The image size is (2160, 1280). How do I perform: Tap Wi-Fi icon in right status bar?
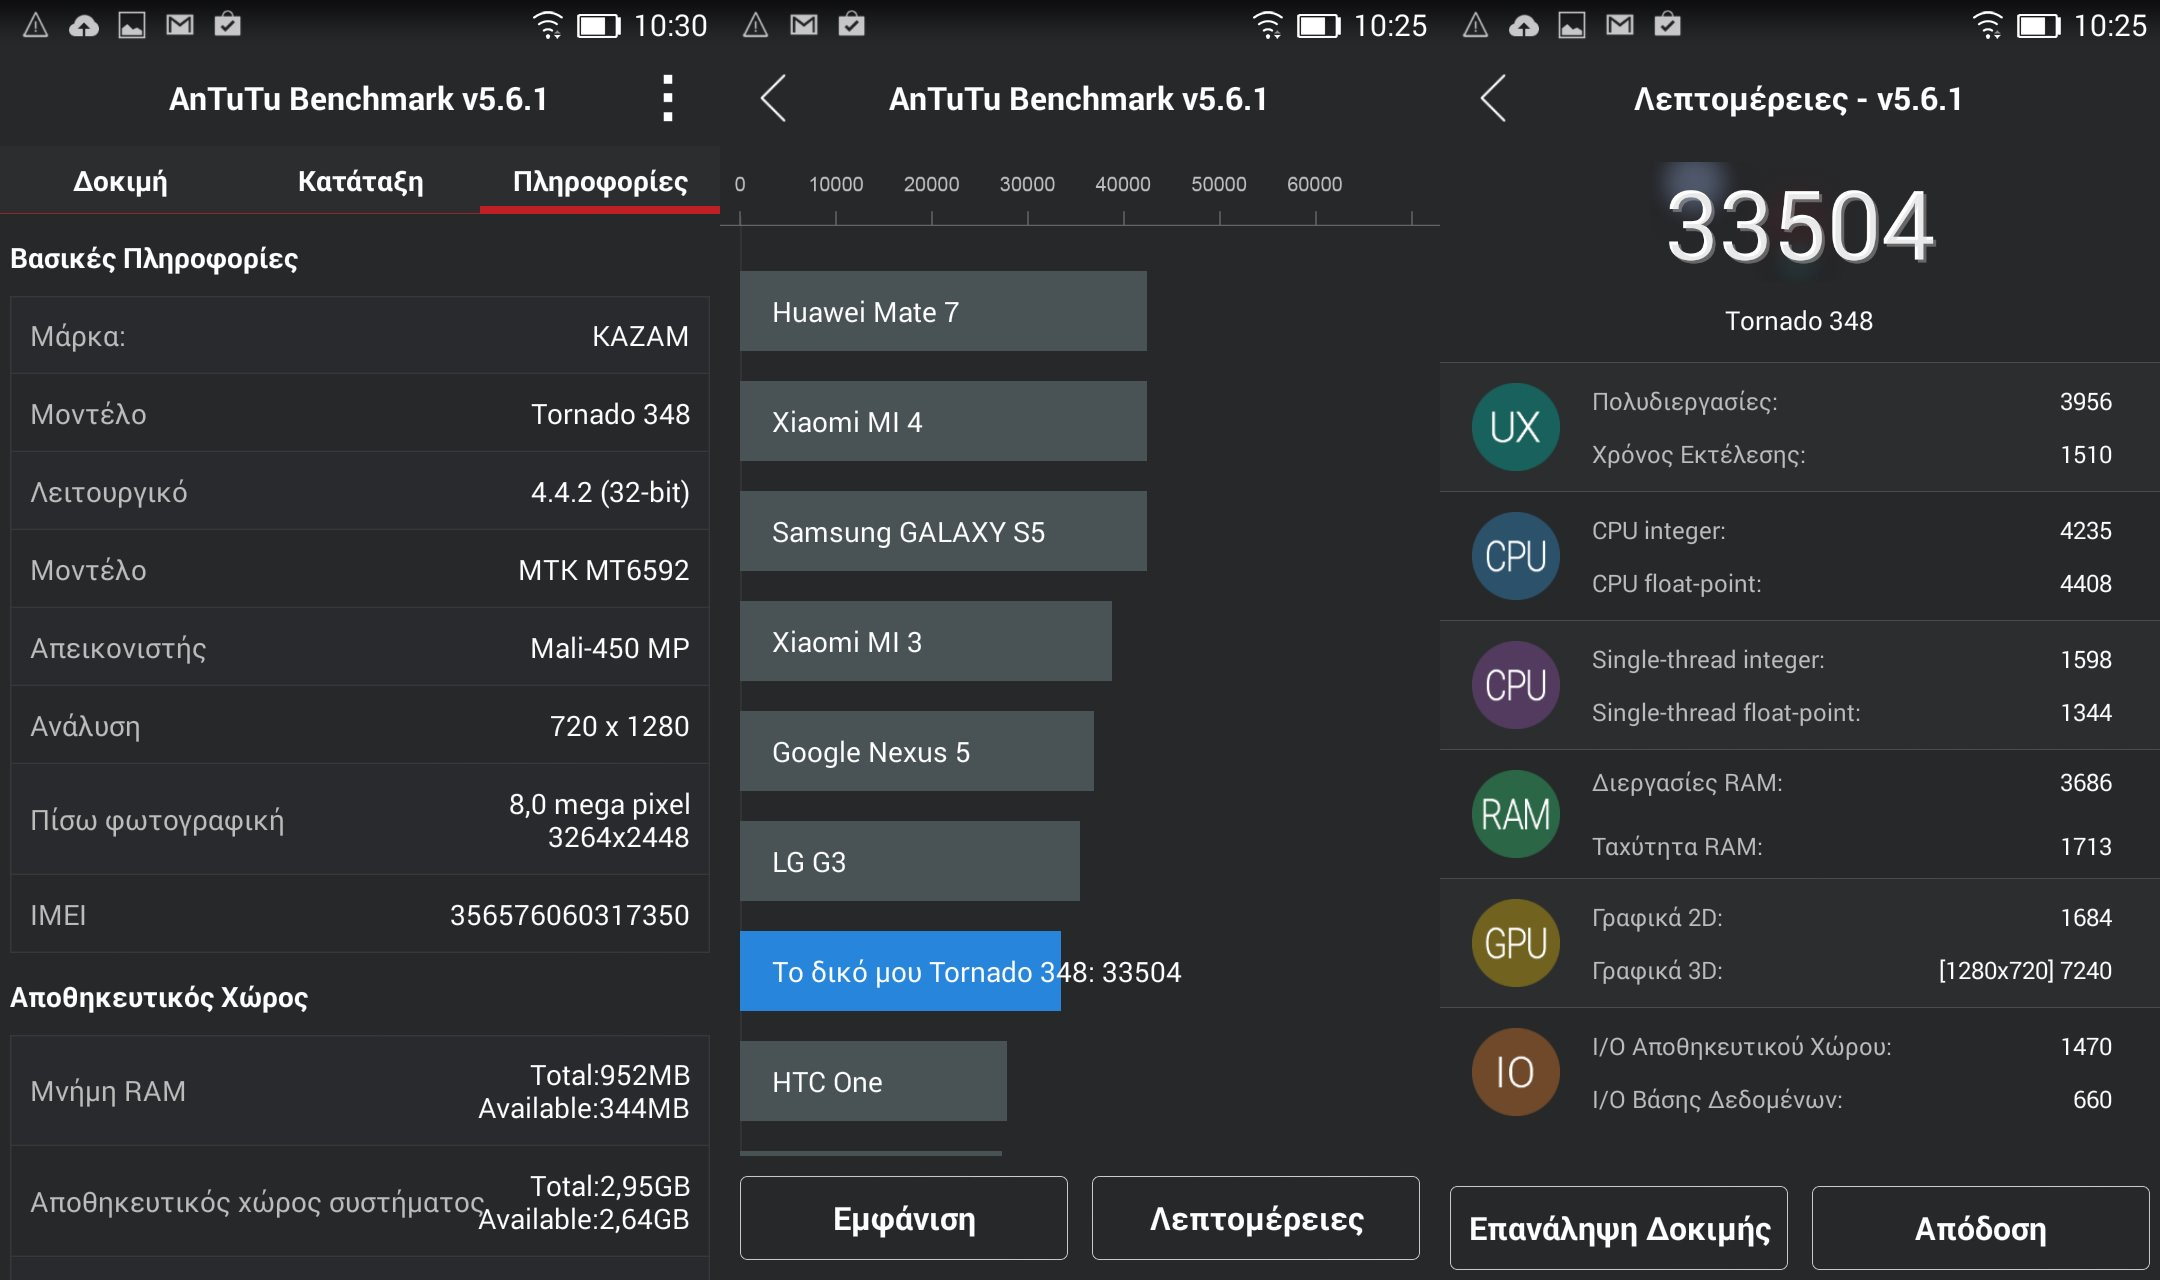[1987, 25]
